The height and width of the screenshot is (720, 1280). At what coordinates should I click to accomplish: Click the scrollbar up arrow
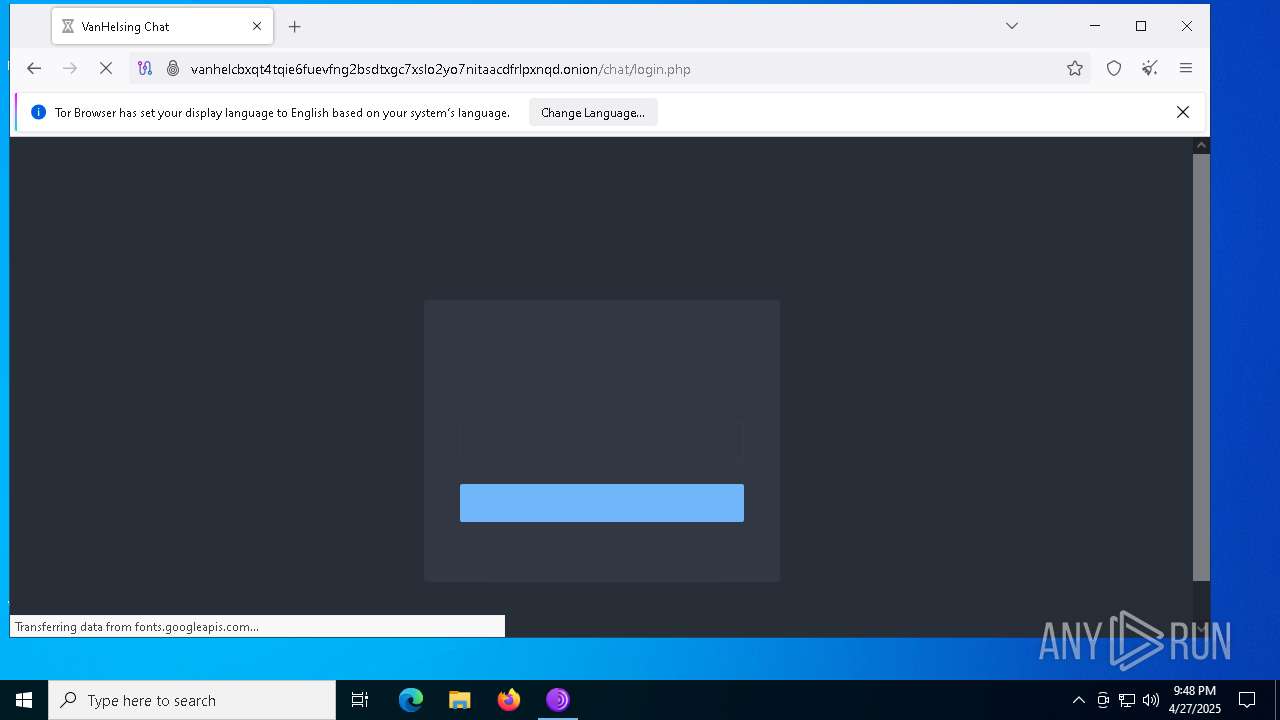1201,146
